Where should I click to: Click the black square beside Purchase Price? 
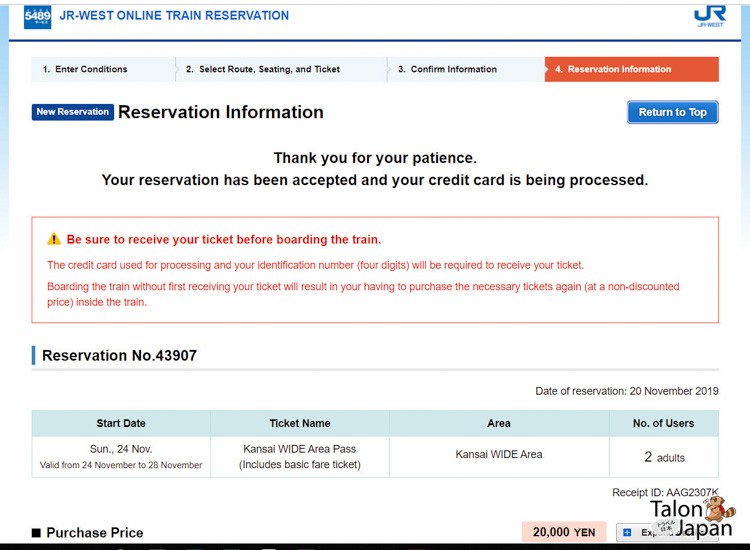coord(36,533)
